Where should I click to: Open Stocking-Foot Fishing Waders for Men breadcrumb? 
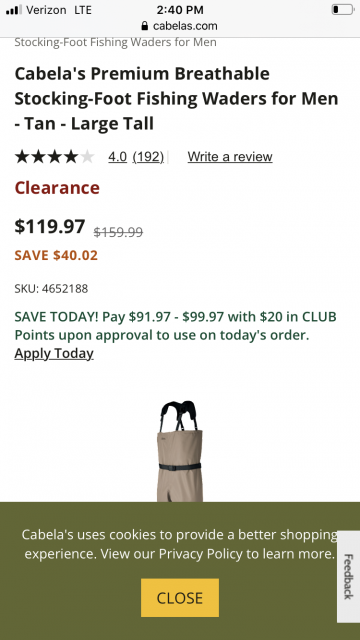coord(116,42)
